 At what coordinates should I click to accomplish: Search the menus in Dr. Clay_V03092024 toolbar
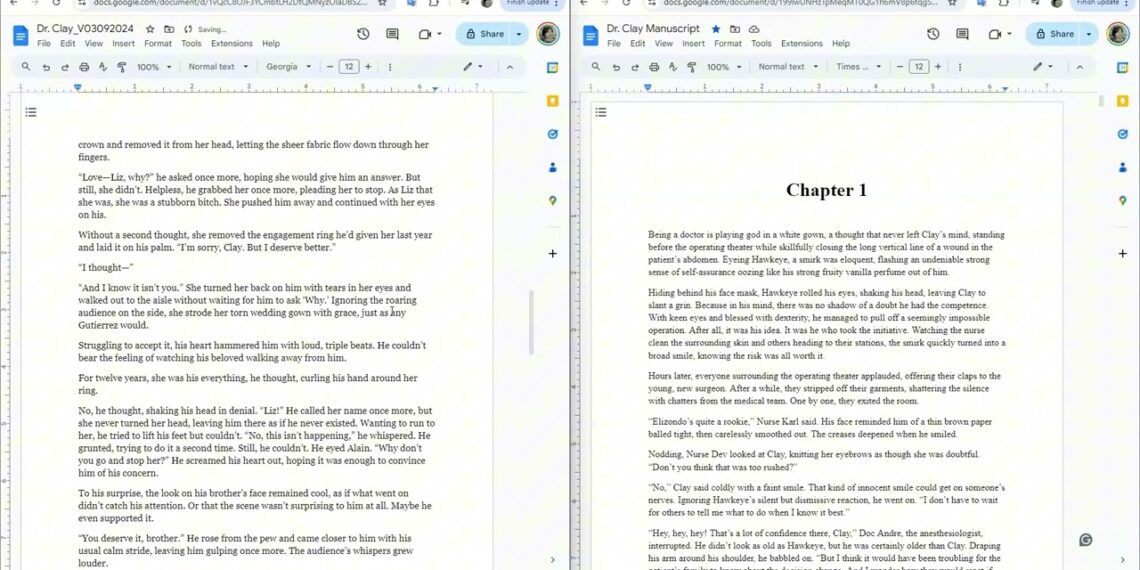26,66
